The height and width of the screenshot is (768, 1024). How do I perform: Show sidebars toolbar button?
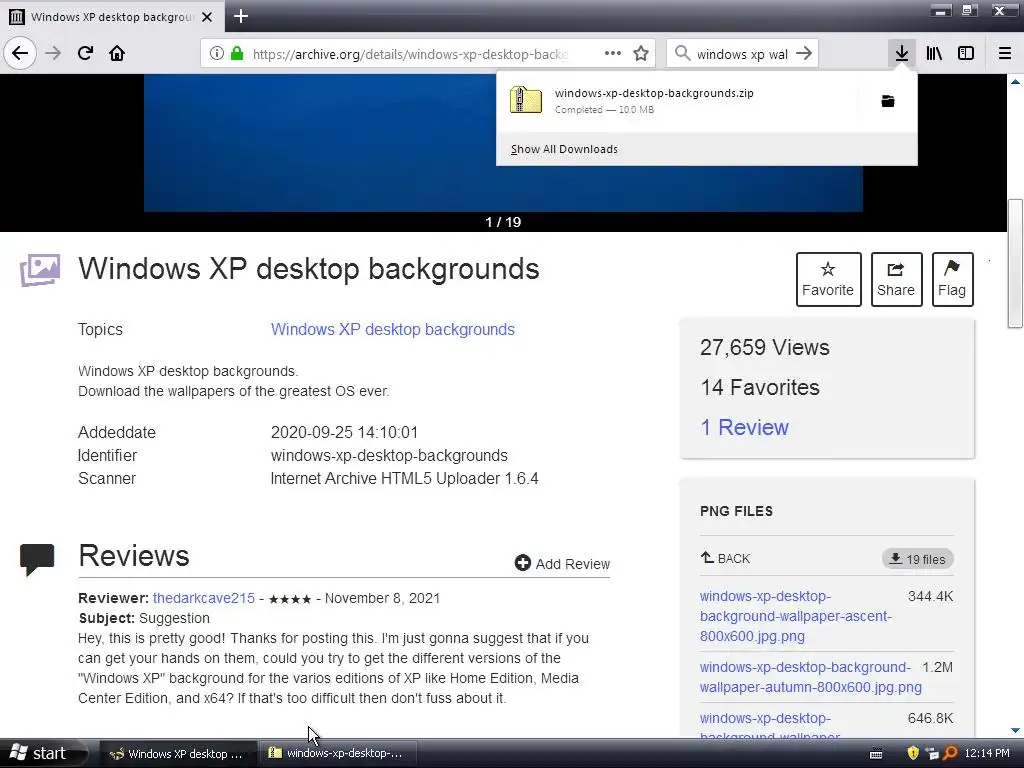pos(966,54)
